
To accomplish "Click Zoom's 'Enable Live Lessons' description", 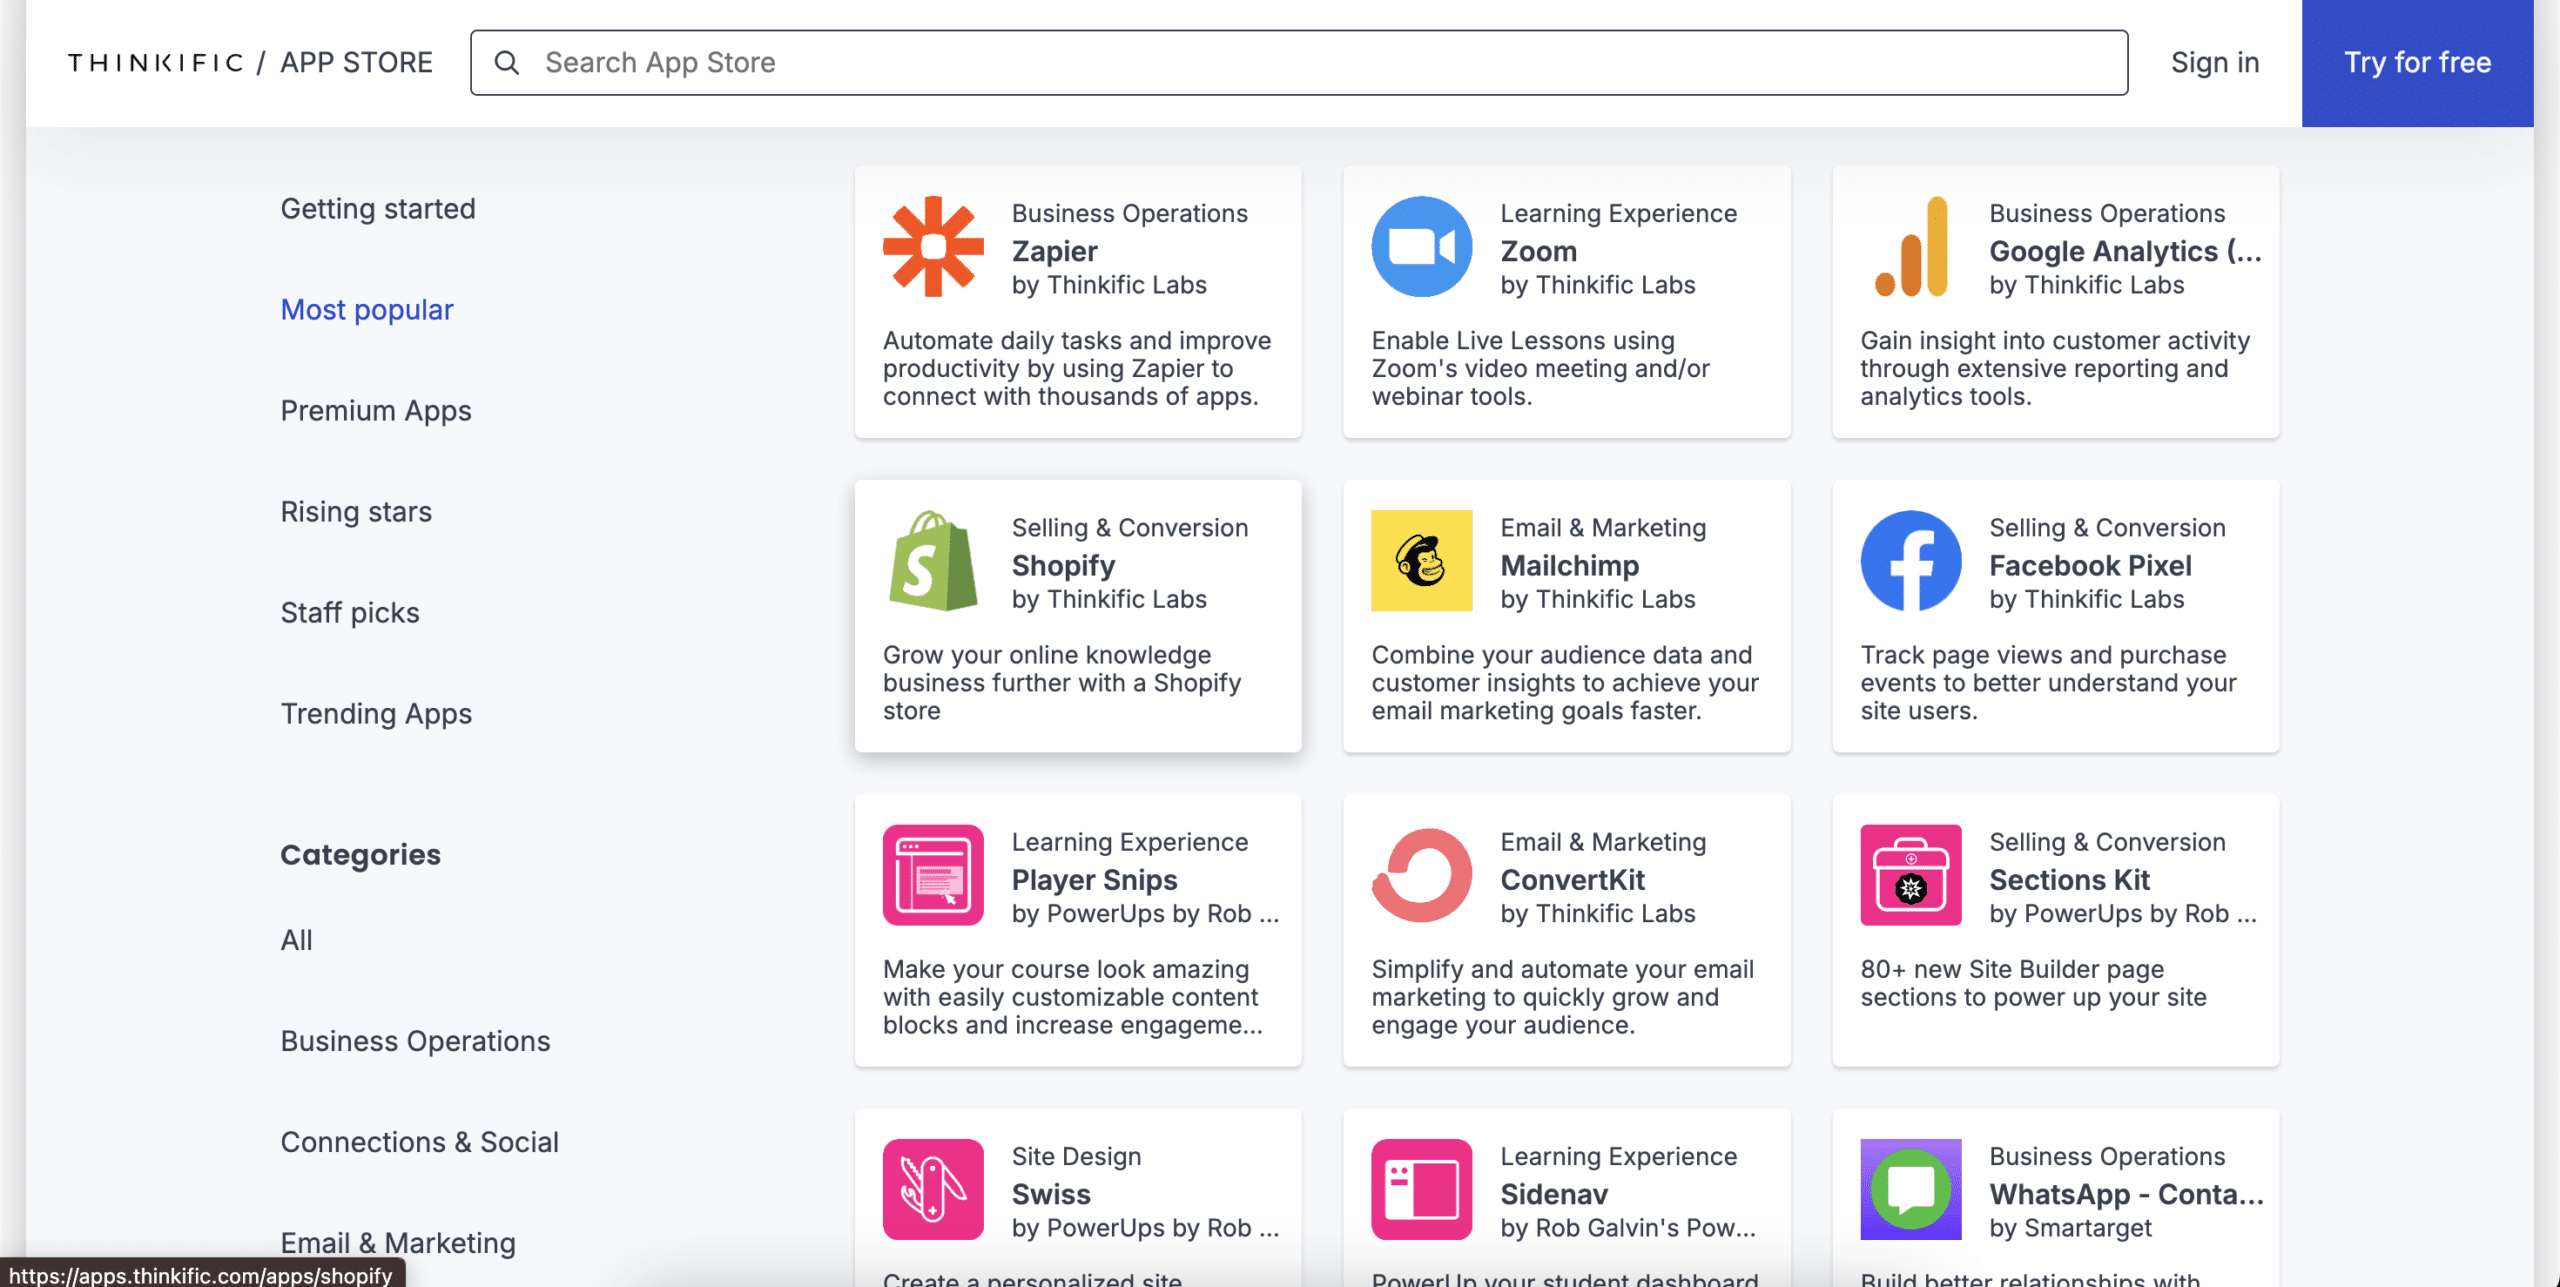I will point(1540,368).
